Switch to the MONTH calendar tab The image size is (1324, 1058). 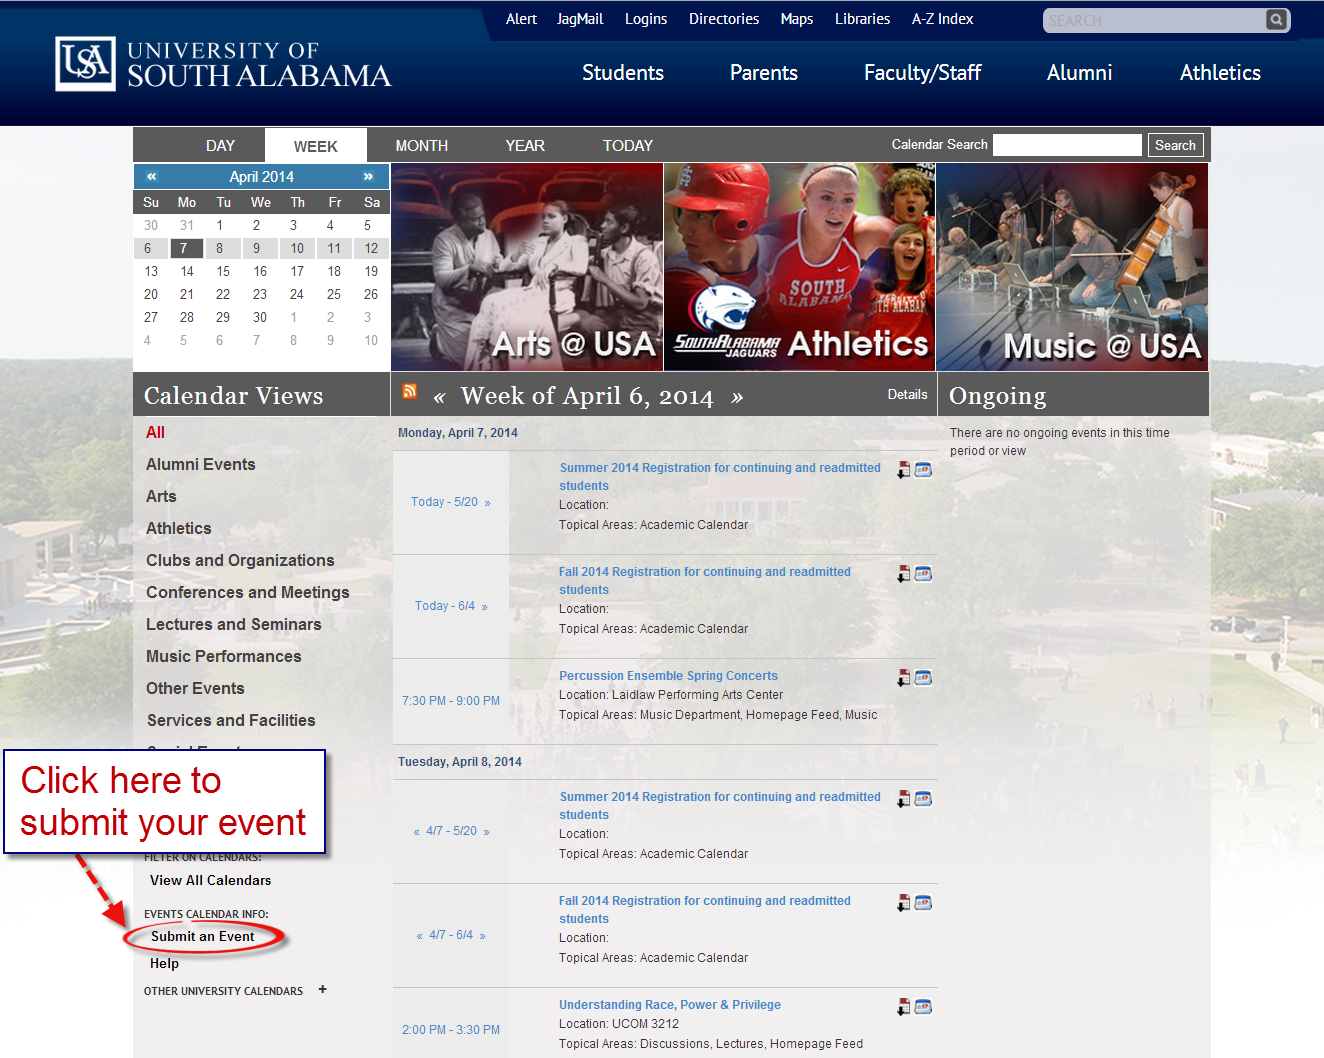coord(422,146)
